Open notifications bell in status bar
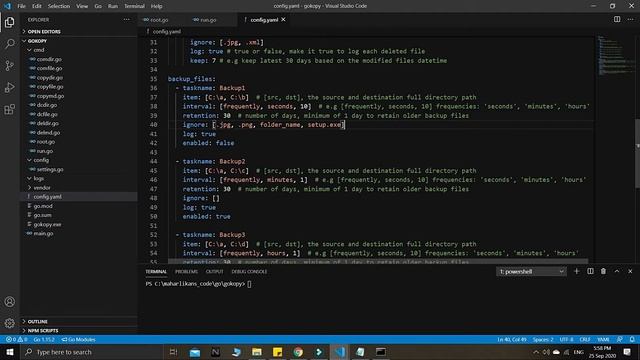The image size is (640, 360). (632, 340)
